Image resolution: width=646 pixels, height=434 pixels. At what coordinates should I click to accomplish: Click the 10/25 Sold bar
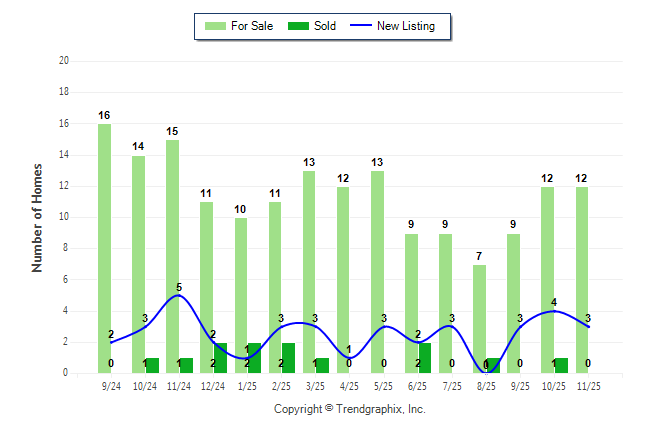click(x=562, y=366)
